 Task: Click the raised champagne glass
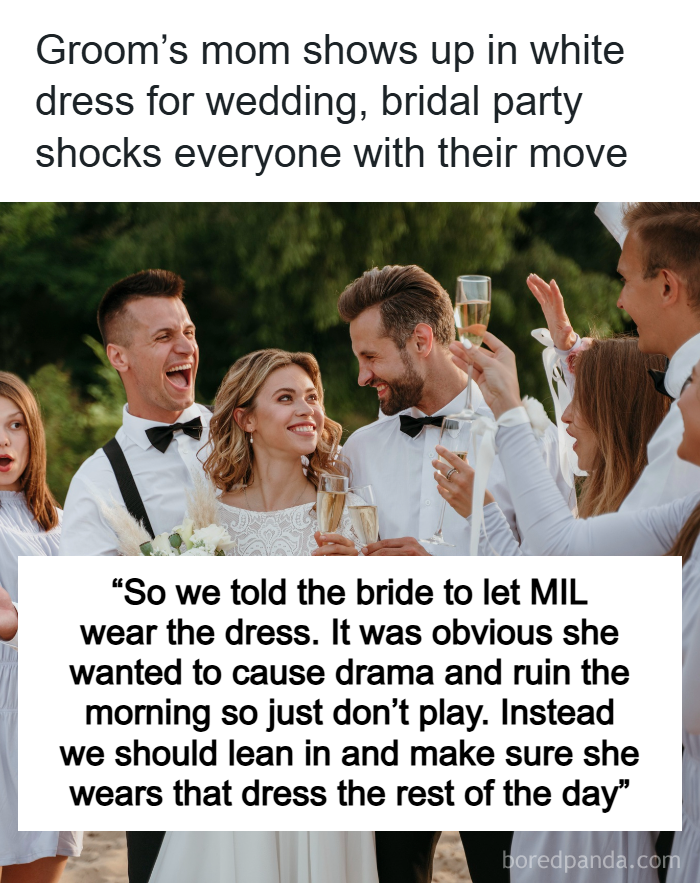[472, 311]
